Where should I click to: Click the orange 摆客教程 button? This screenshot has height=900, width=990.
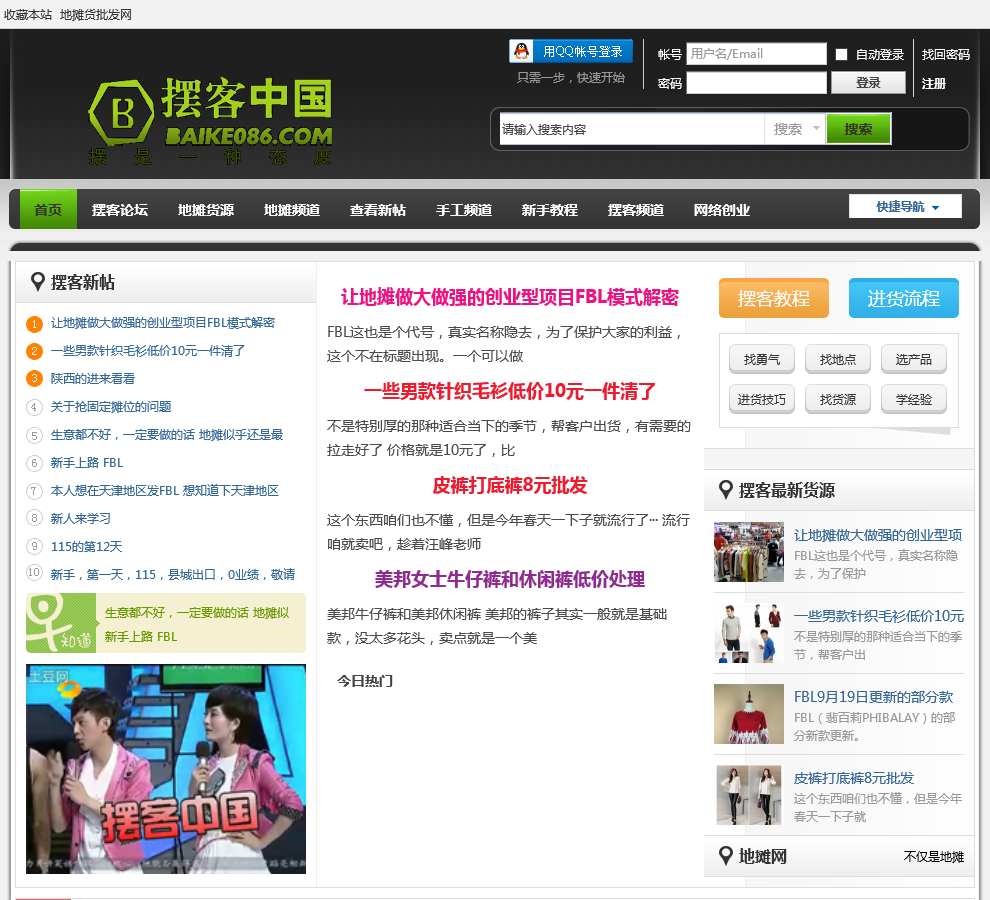tap(773, 298)
